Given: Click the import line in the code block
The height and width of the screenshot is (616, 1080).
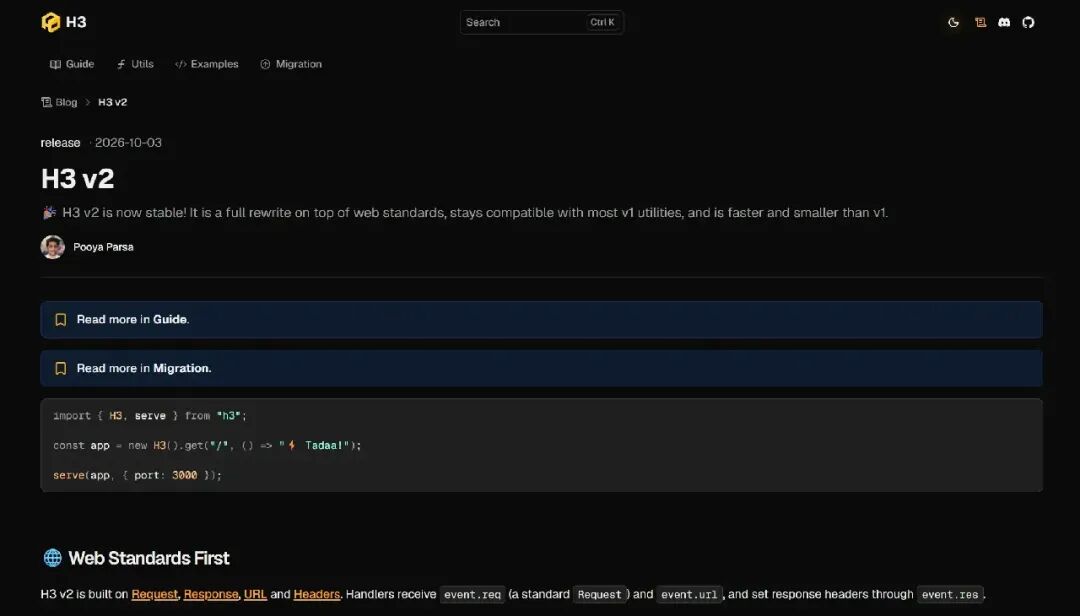Looking at the screenshot, I should click(149, 415).
